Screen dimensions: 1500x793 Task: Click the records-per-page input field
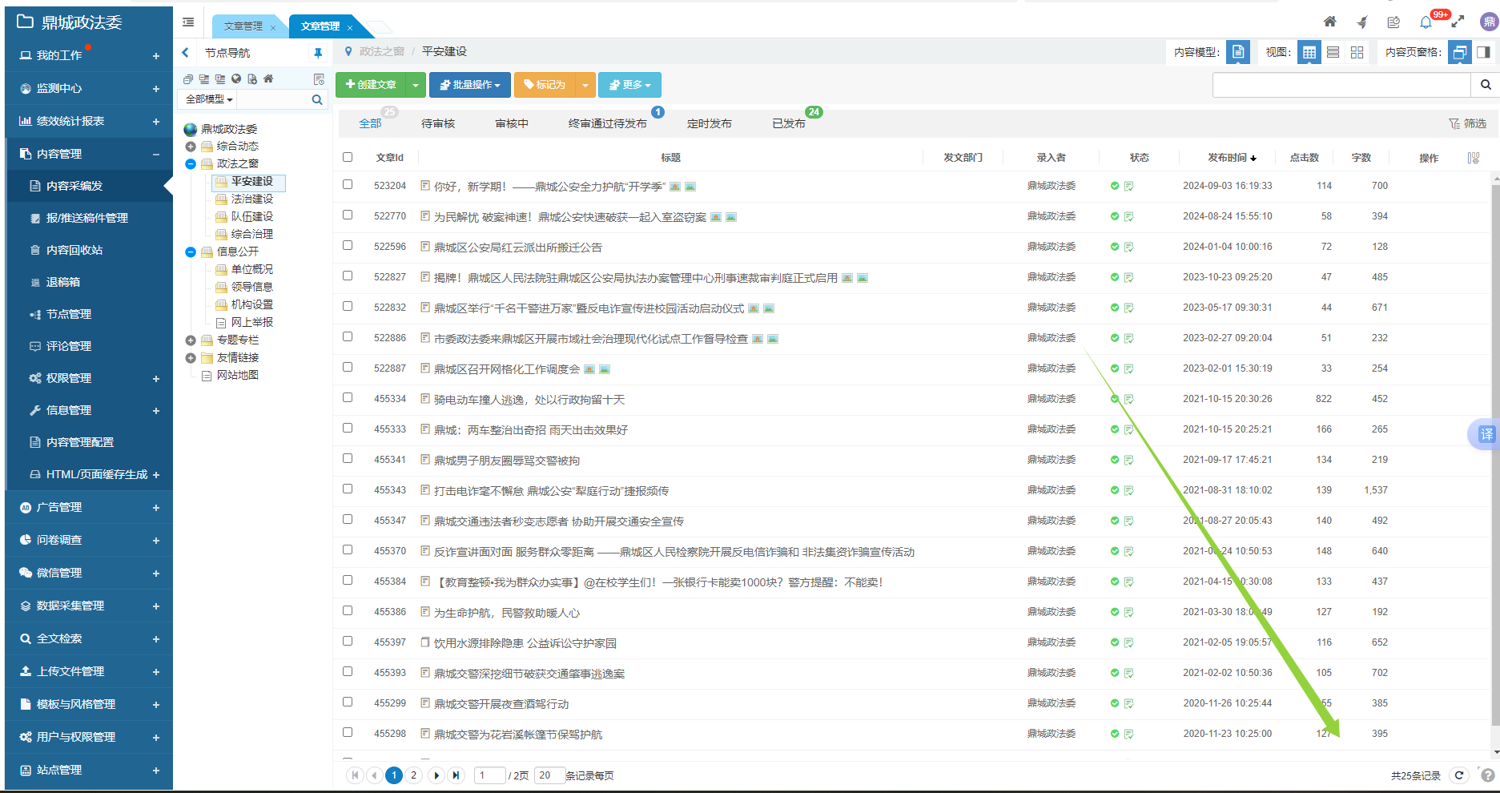pos(549,775)
